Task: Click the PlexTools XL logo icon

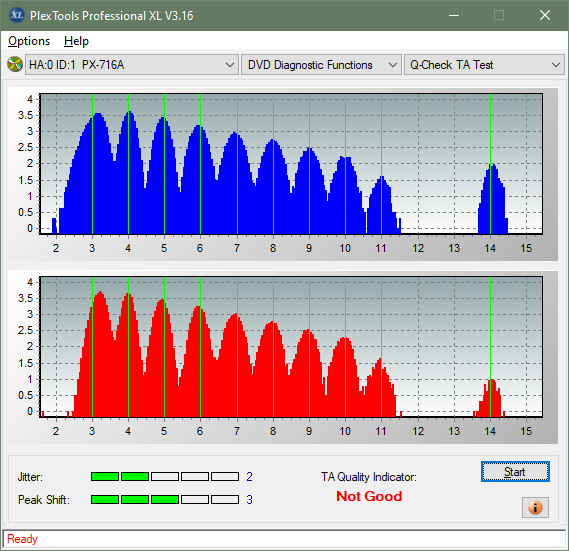Action: click(16, 15)
